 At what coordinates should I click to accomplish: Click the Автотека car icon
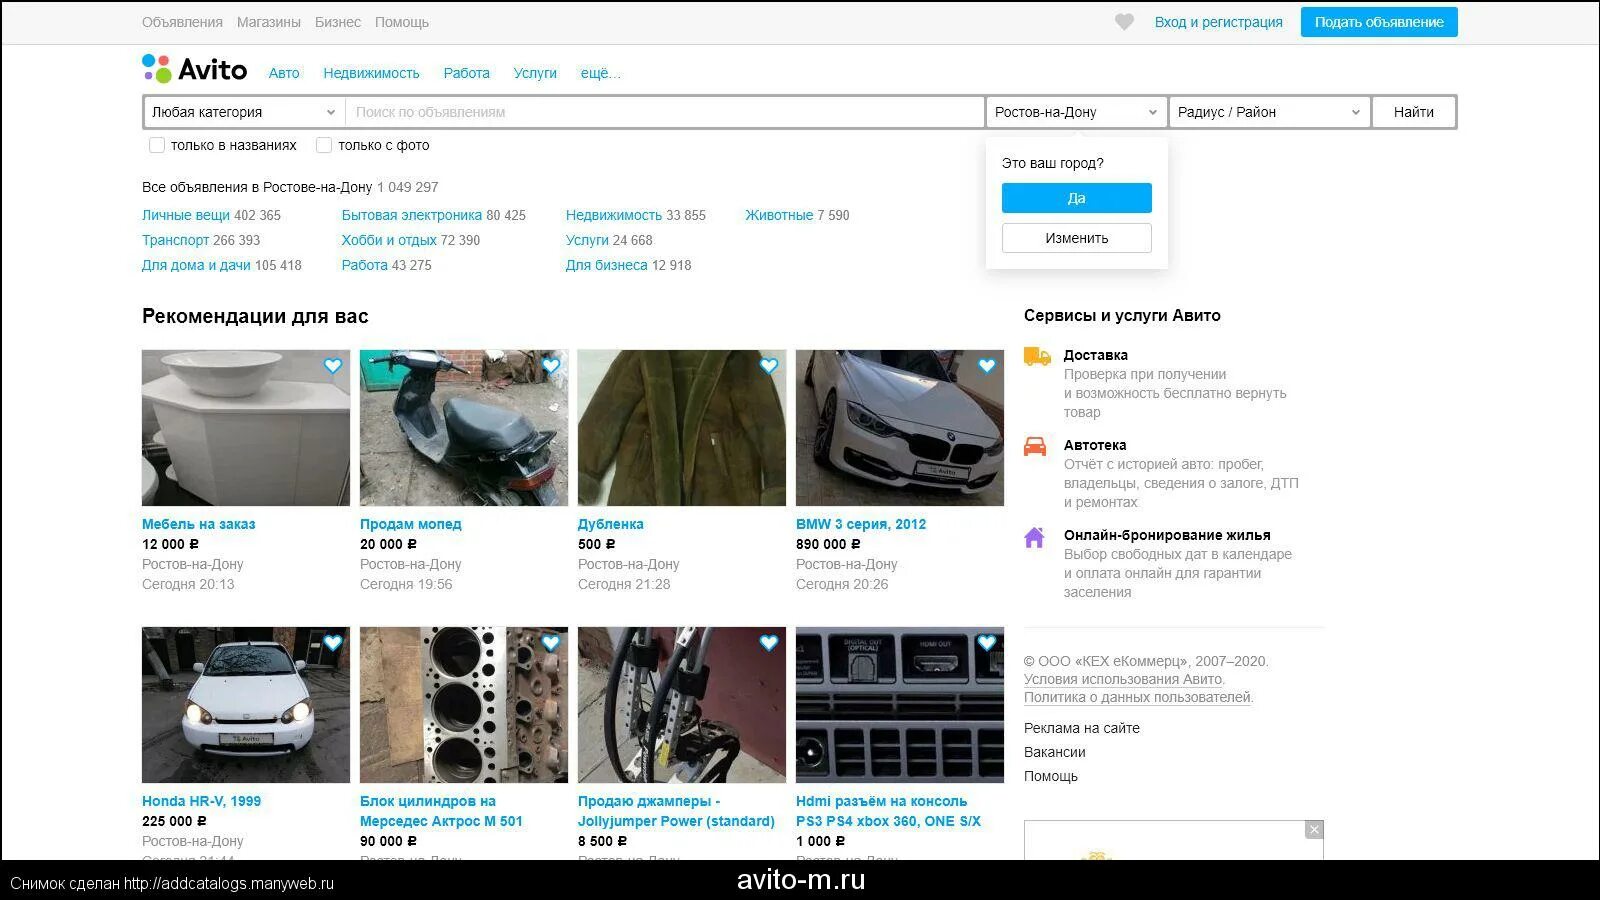(1035, 446)
